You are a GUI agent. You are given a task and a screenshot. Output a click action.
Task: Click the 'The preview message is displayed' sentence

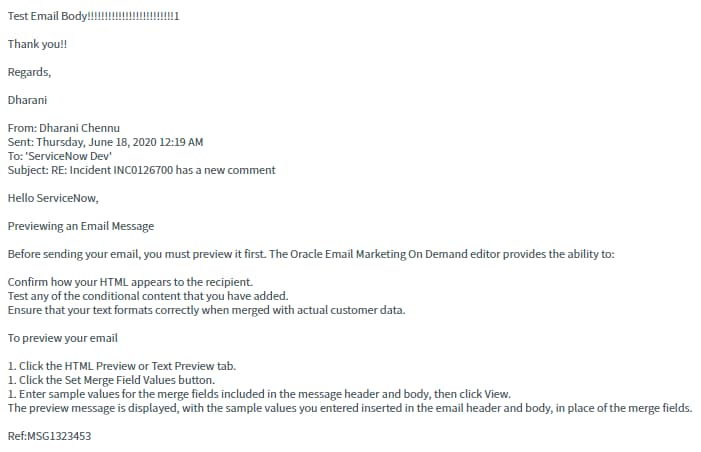[350, 408]
